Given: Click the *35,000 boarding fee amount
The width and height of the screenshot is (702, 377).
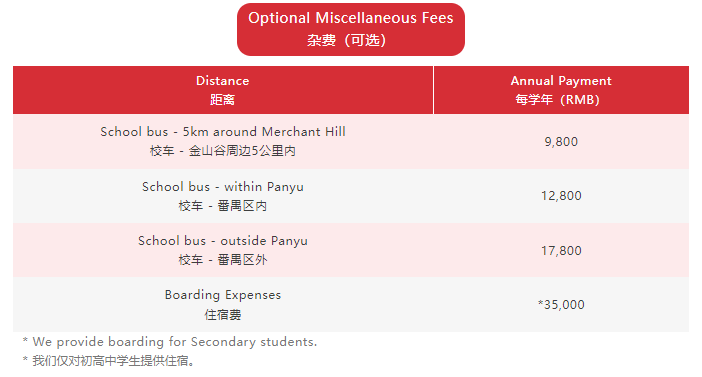Looking at the screenshot, I should (x=561, y=304).
